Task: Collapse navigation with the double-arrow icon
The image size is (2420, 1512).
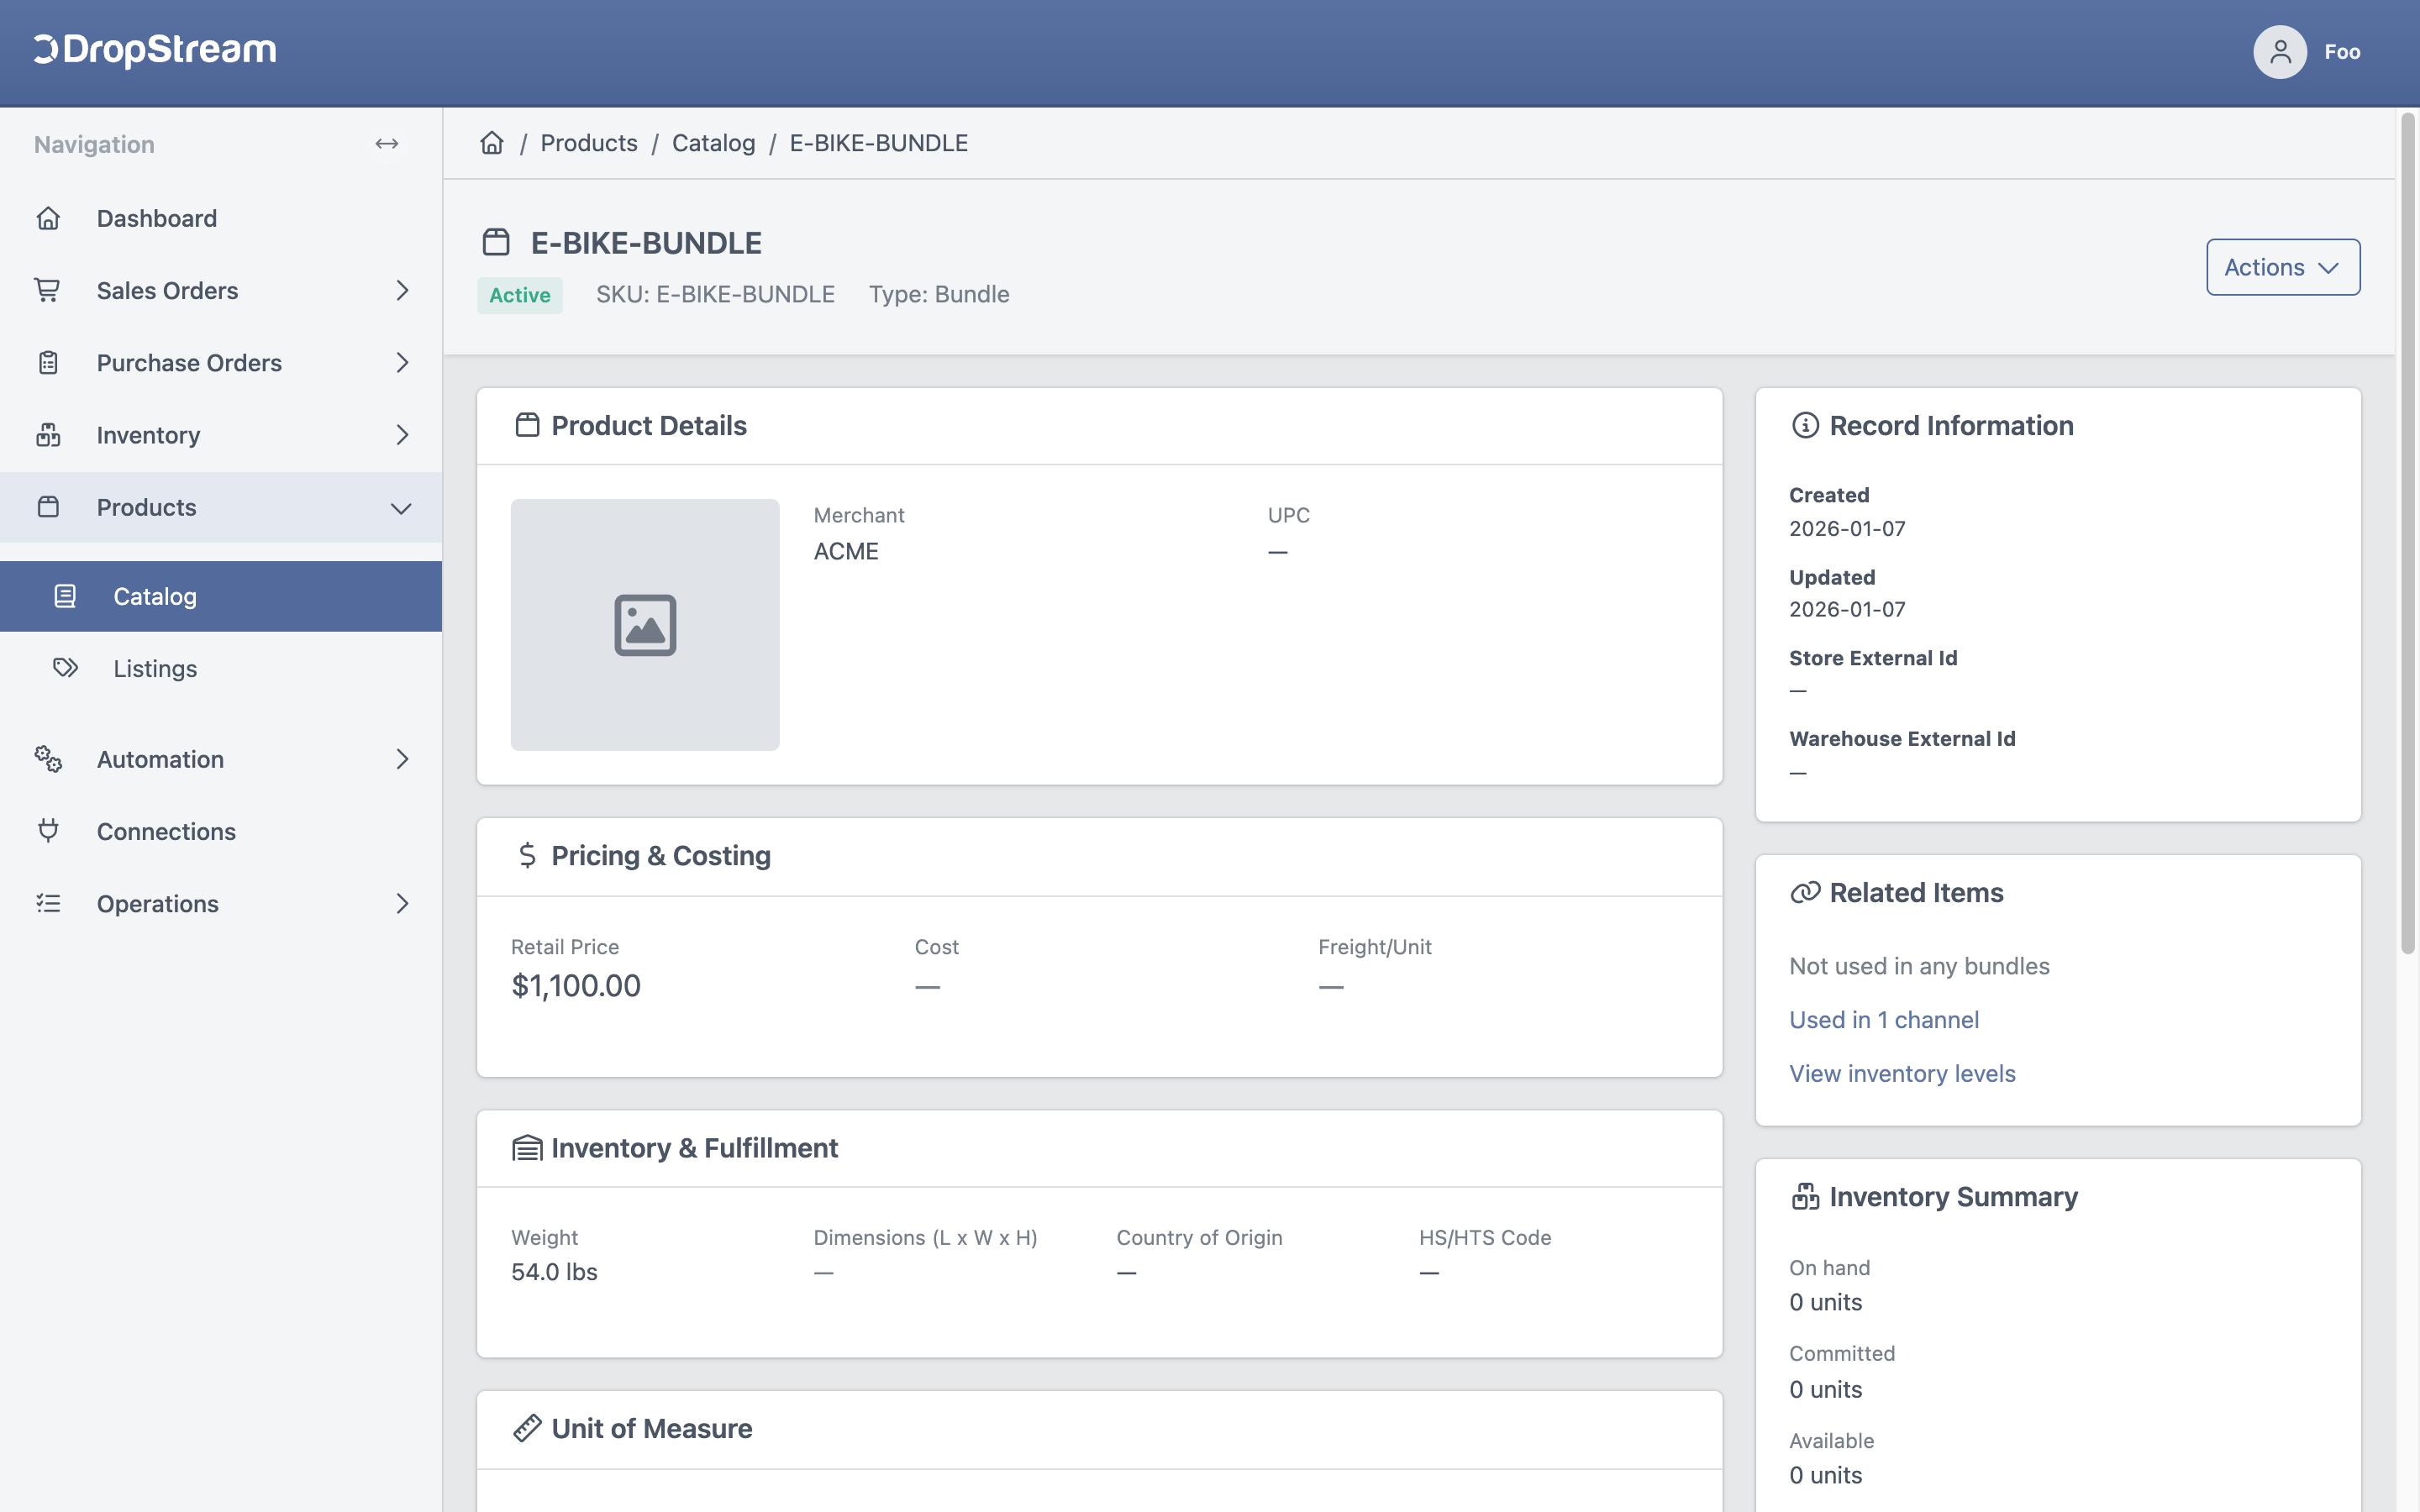Action: pyautogui.click(x=387, y=144)
